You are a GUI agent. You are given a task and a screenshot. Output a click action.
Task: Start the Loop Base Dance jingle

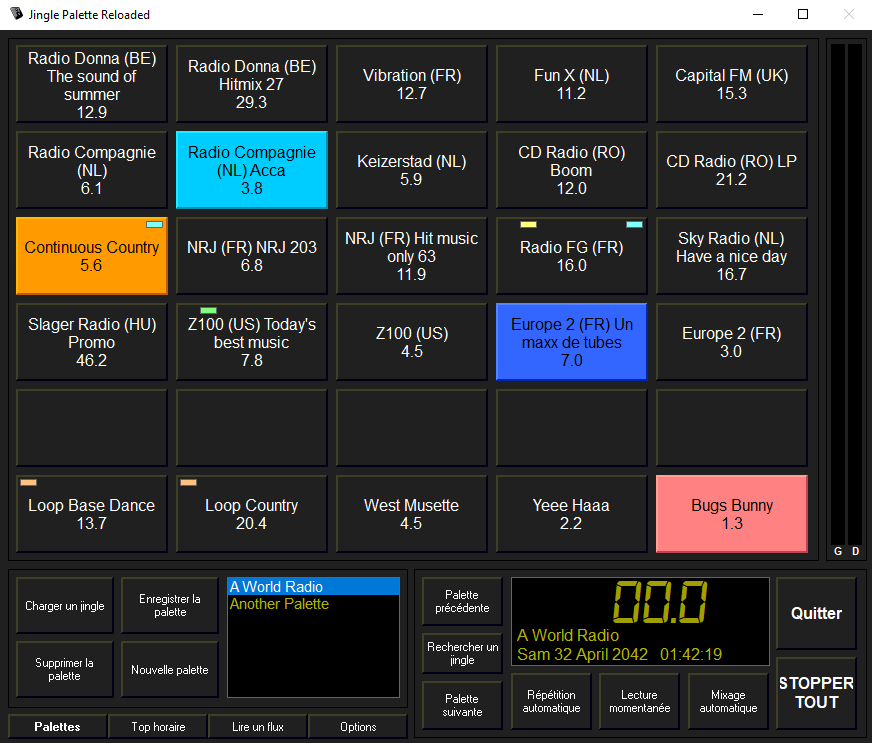coord(92,514)
